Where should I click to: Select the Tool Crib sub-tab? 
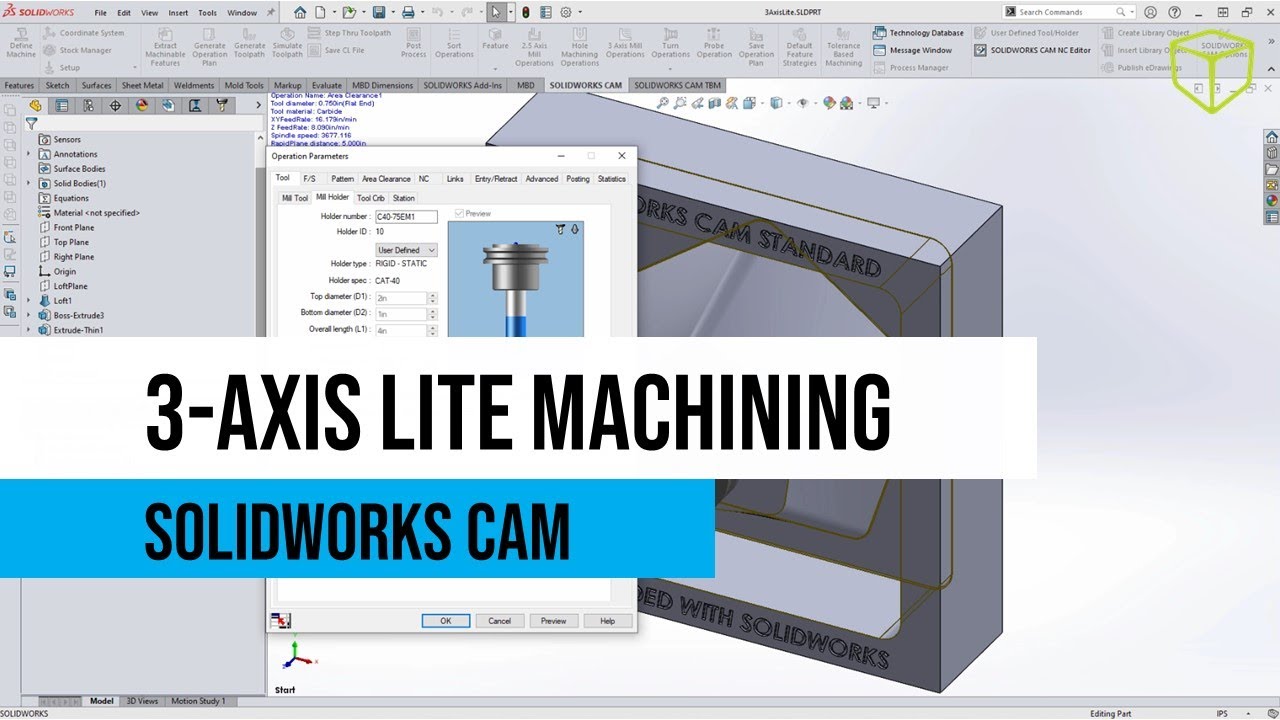coord(371,198)
